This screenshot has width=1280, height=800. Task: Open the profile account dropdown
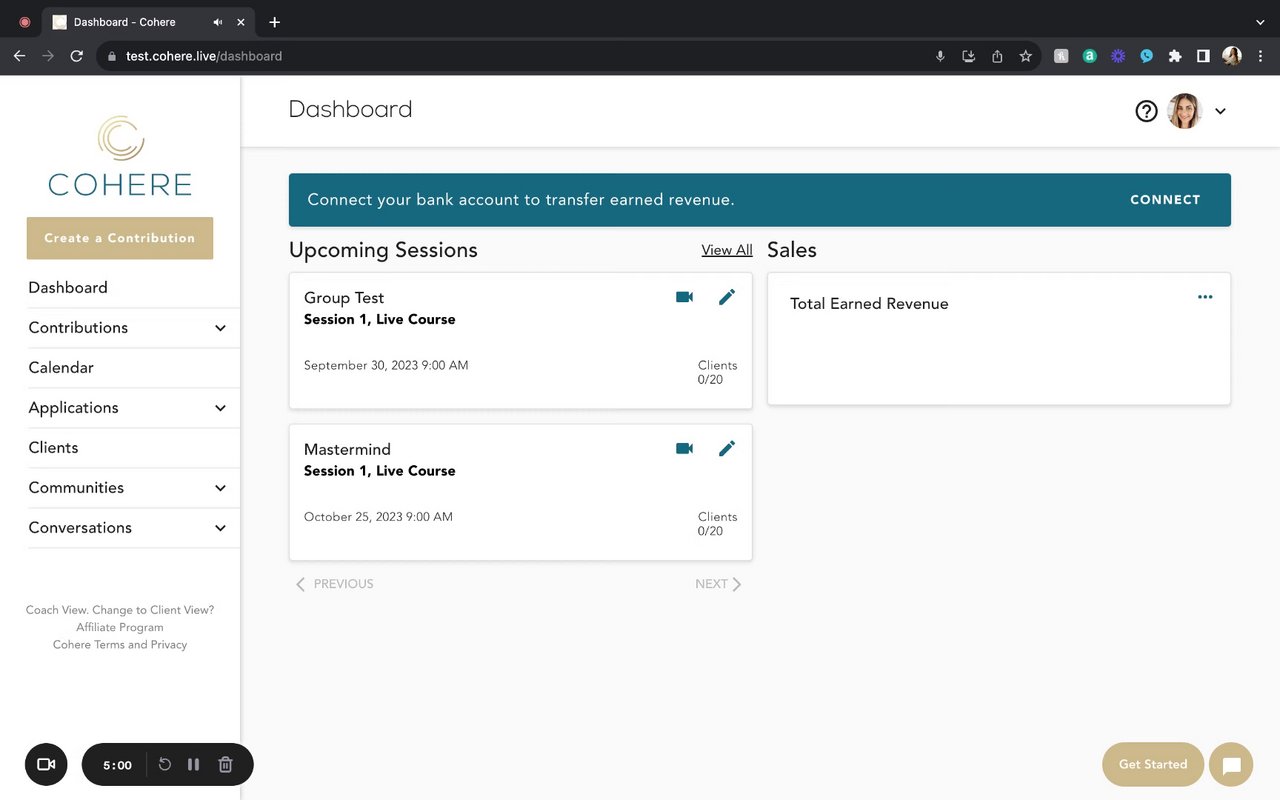[1220, 111]
